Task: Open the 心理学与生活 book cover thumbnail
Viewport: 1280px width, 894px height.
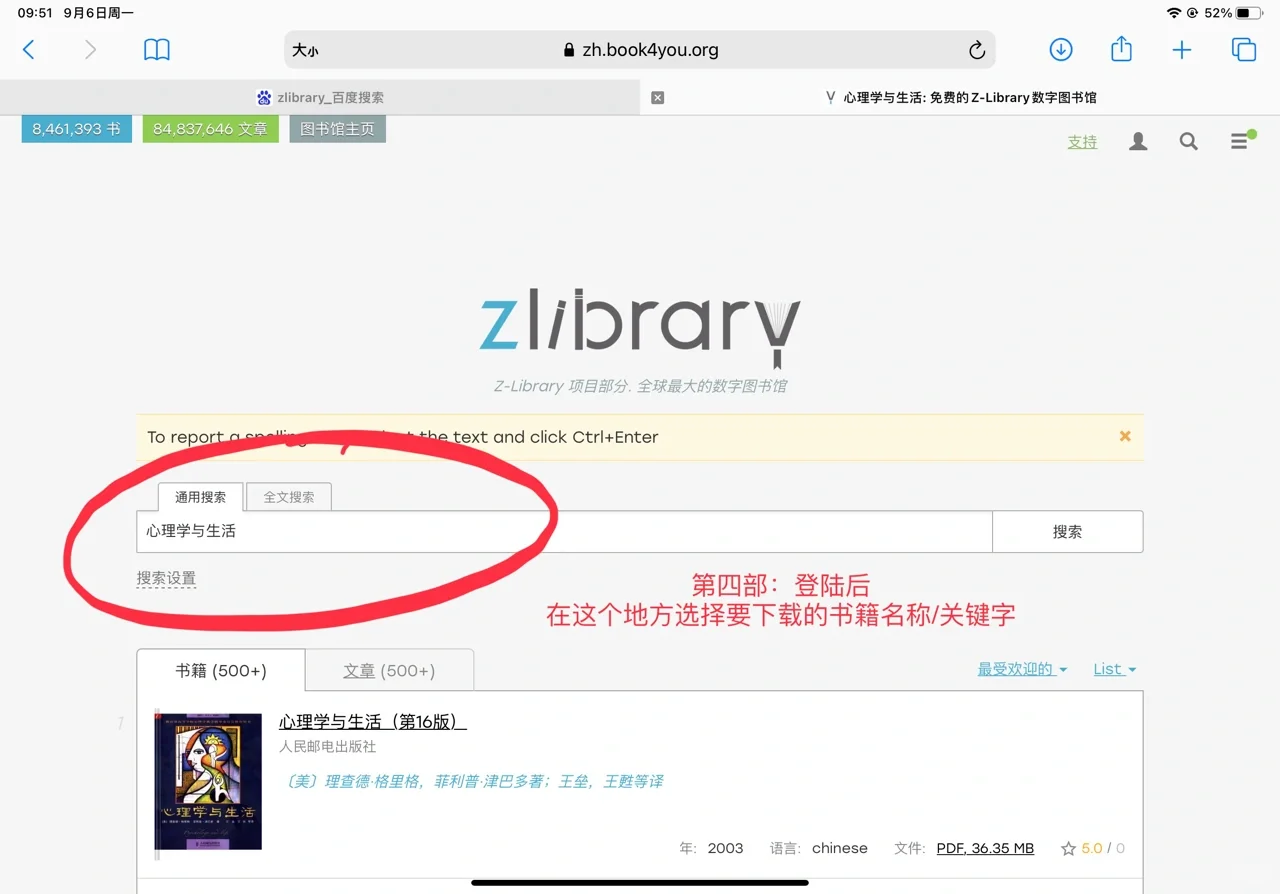Action: tap(209, 781)
